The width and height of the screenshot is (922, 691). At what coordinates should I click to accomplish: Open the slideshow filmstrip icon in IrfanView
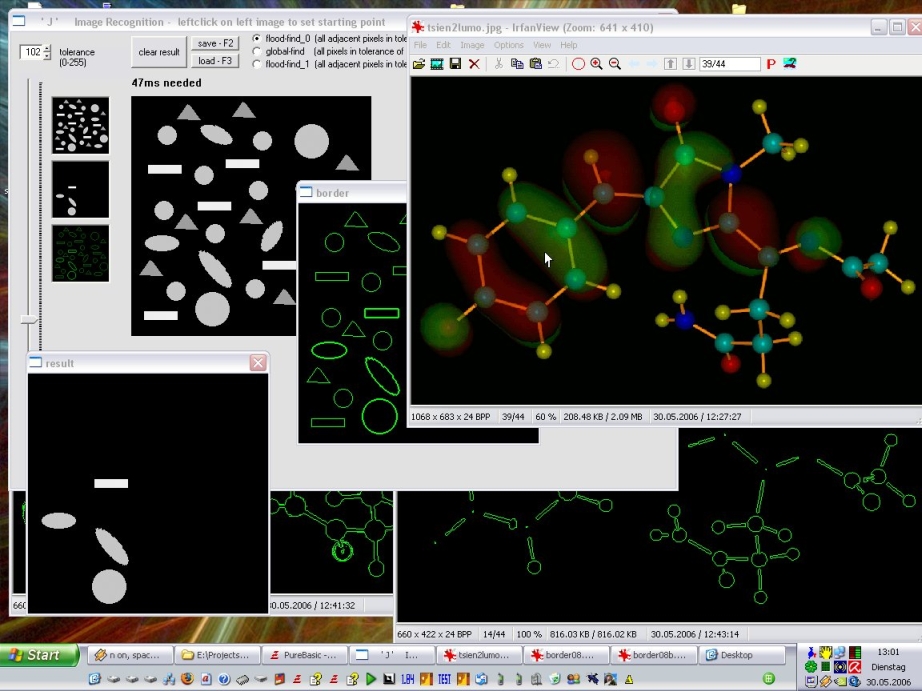[437, 64]
